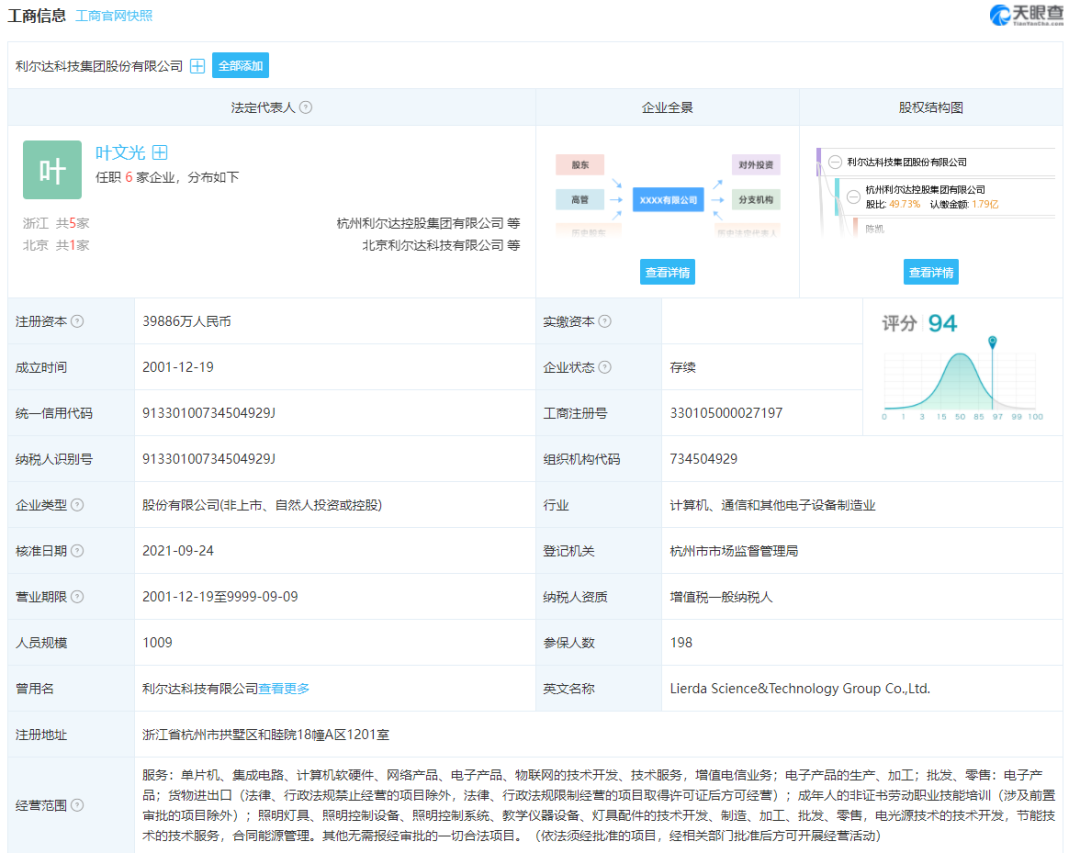Click help icon next to 营业期限
The image size is (1080, 853).
[x=78, y=597]
